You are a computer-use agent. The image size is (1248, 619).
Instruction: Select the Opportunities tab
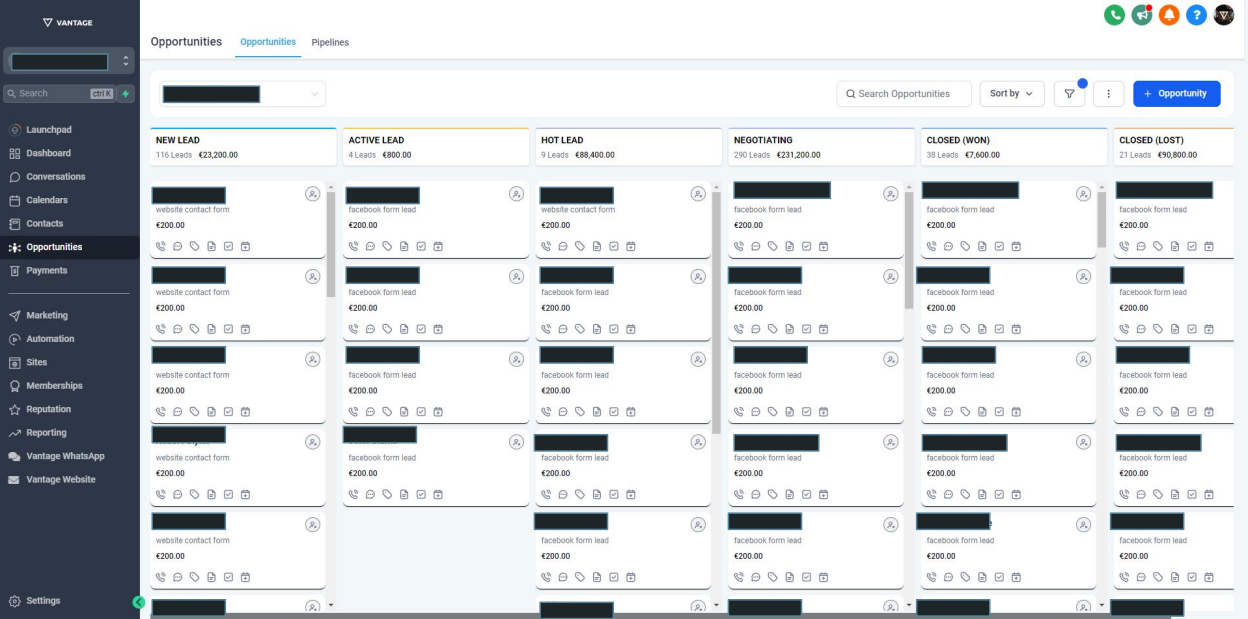point(268,42)
